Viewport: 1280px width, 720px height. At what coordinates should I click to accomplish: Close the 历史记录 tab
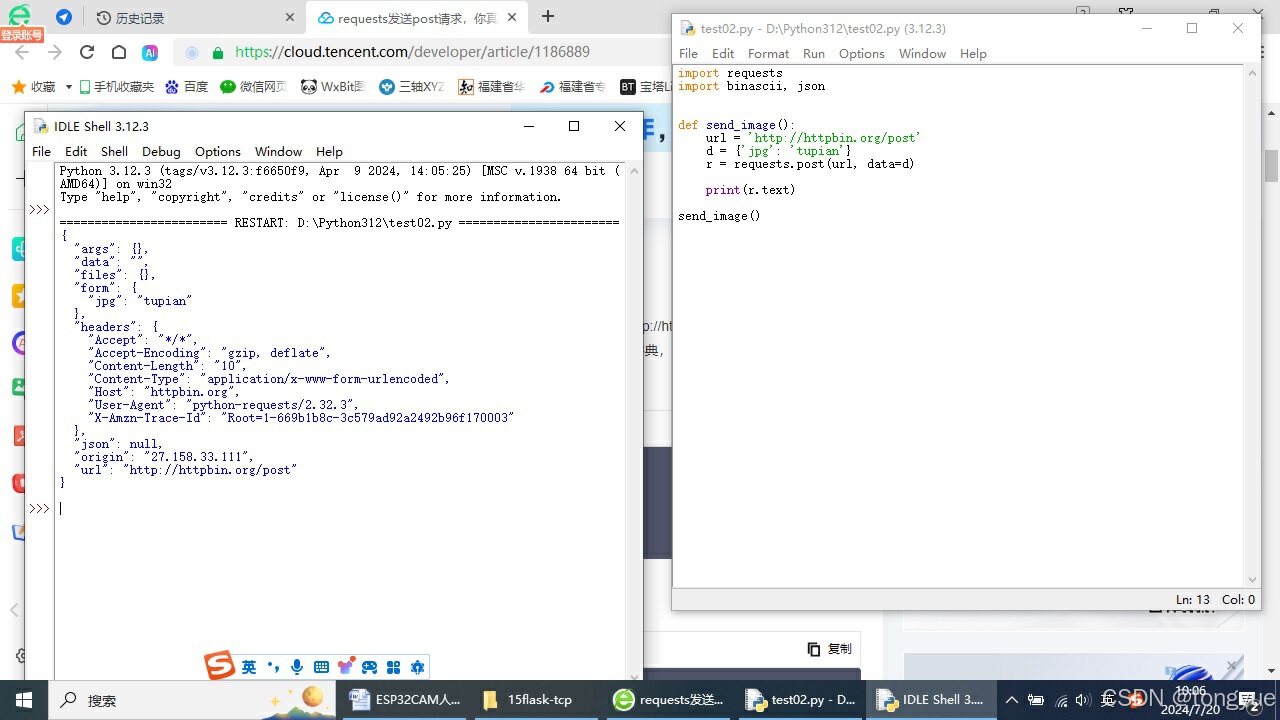point(290,17)
